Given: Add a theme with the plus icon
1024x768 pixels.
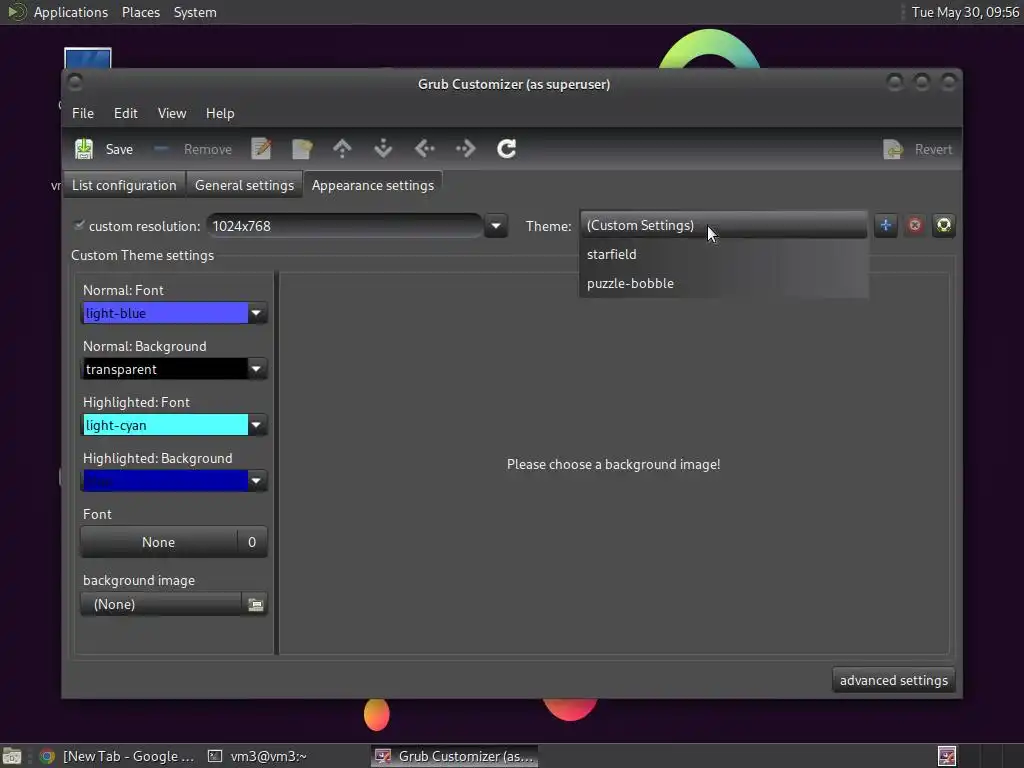Looking at the screenshot, I should [x=886, y=225].
